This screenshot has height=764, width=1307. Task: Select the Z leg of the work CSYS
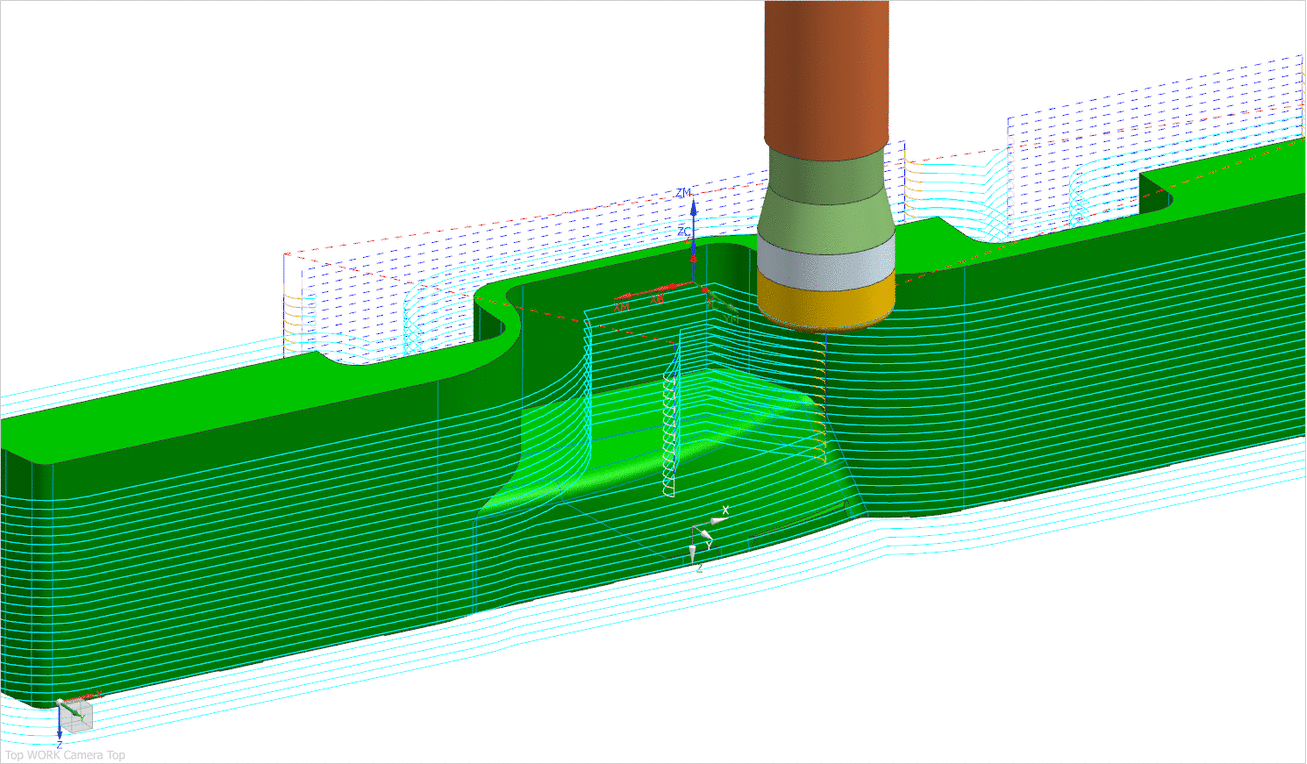pyautogui.click(x=692, y=552)
